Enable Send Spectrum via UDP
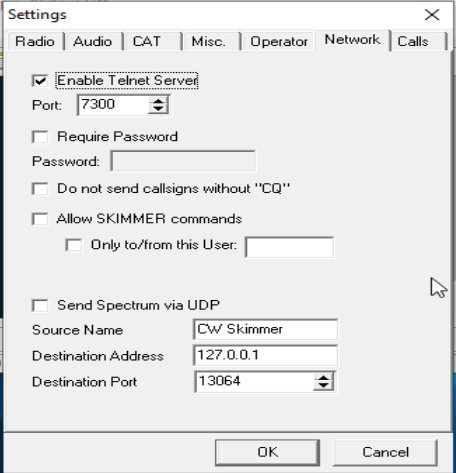The image size is (456, 473). (x=40, y=305)
